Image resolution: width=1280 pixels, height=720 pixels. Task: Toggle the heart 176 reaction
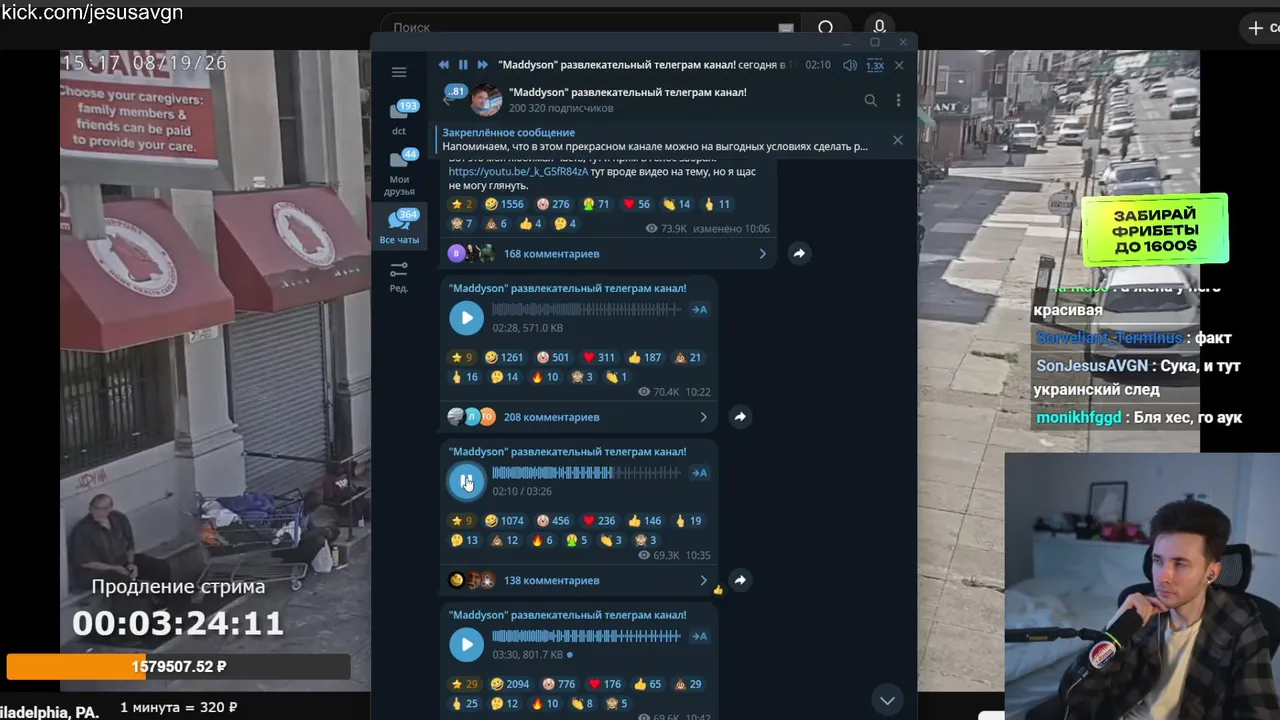point(606,684)
